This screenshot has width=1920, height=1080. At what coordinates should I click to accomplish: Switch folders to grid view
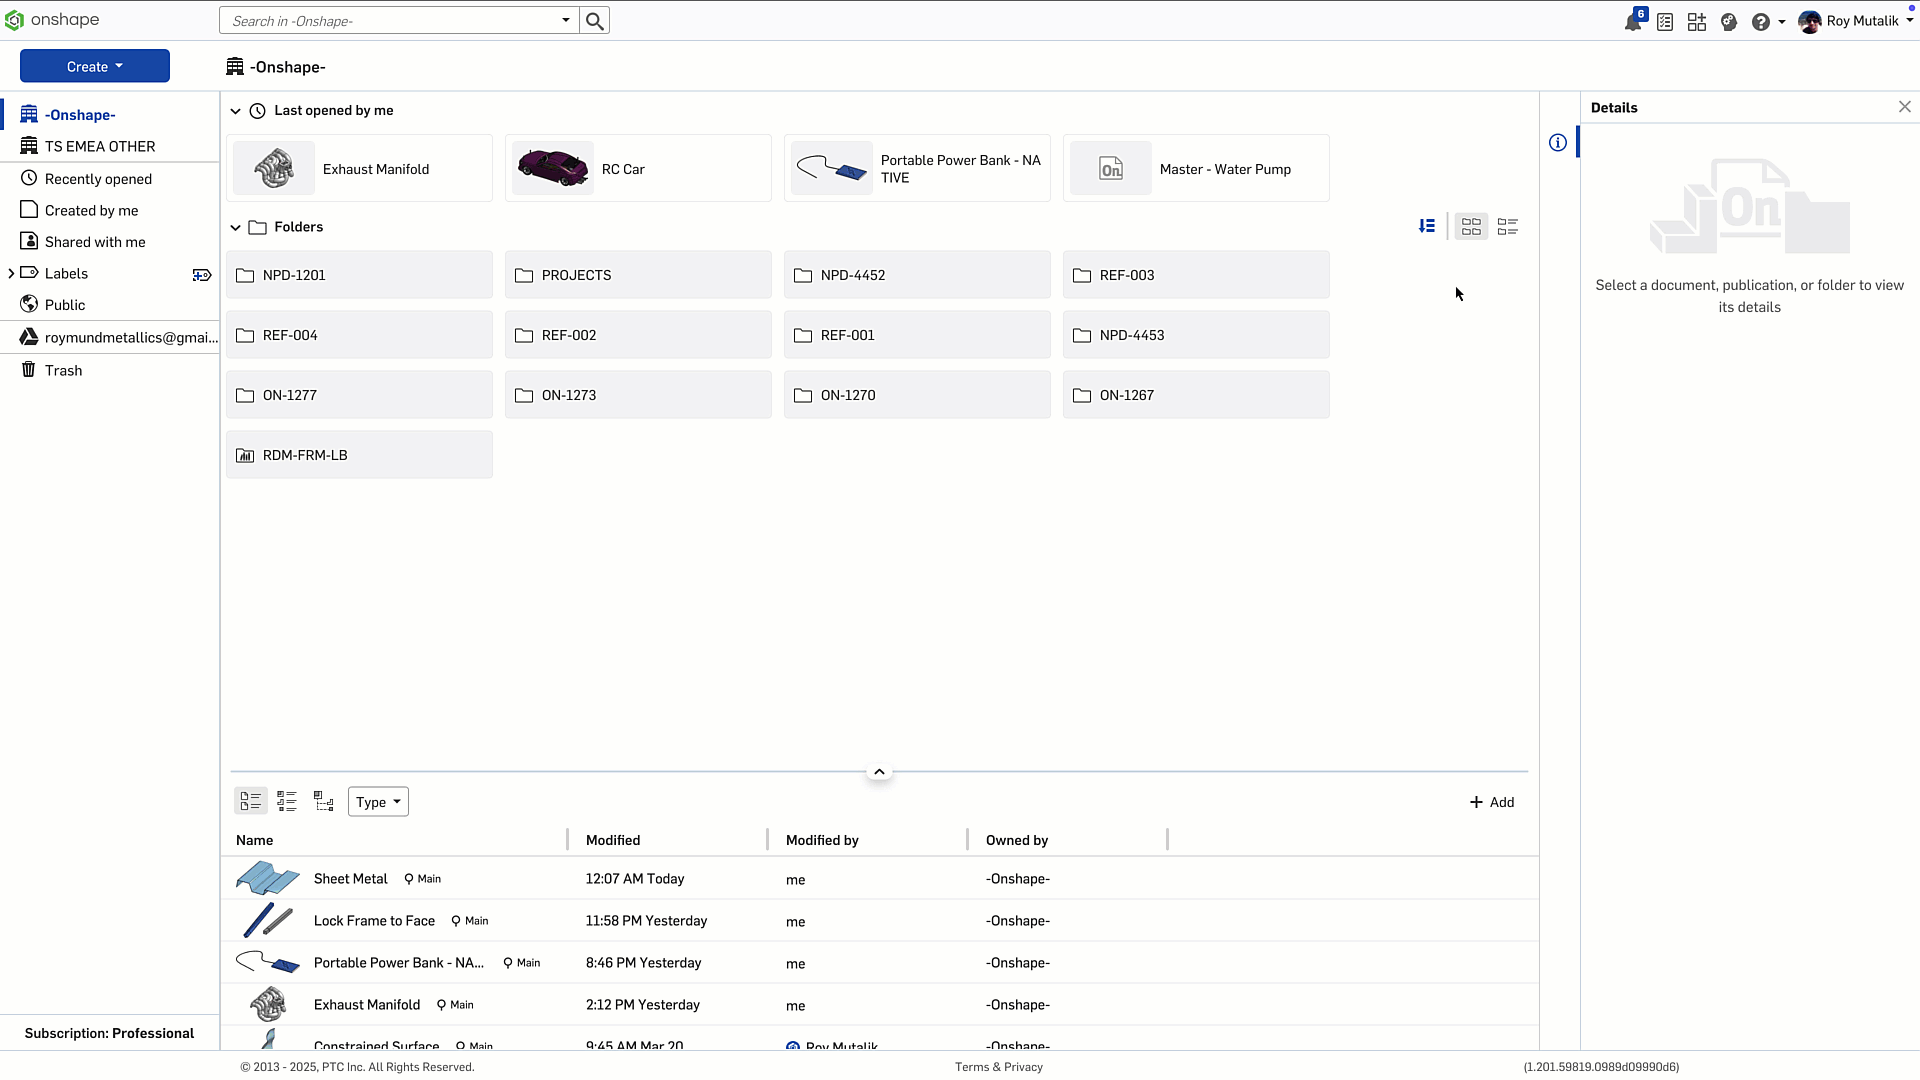(1471, 227)
